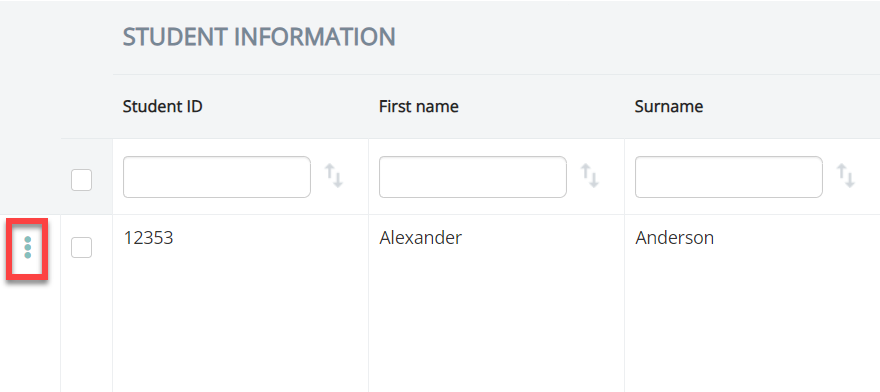
Task: Click into the Student ID filter field
Action: point(217,177)
